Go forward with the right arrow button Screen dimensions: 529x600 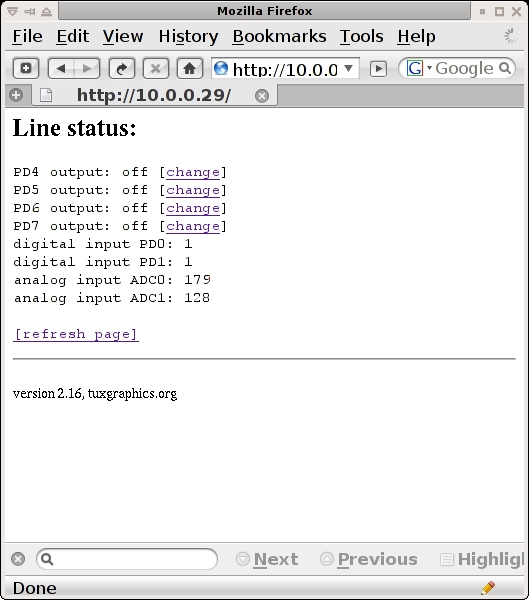[x=87, y=68]
